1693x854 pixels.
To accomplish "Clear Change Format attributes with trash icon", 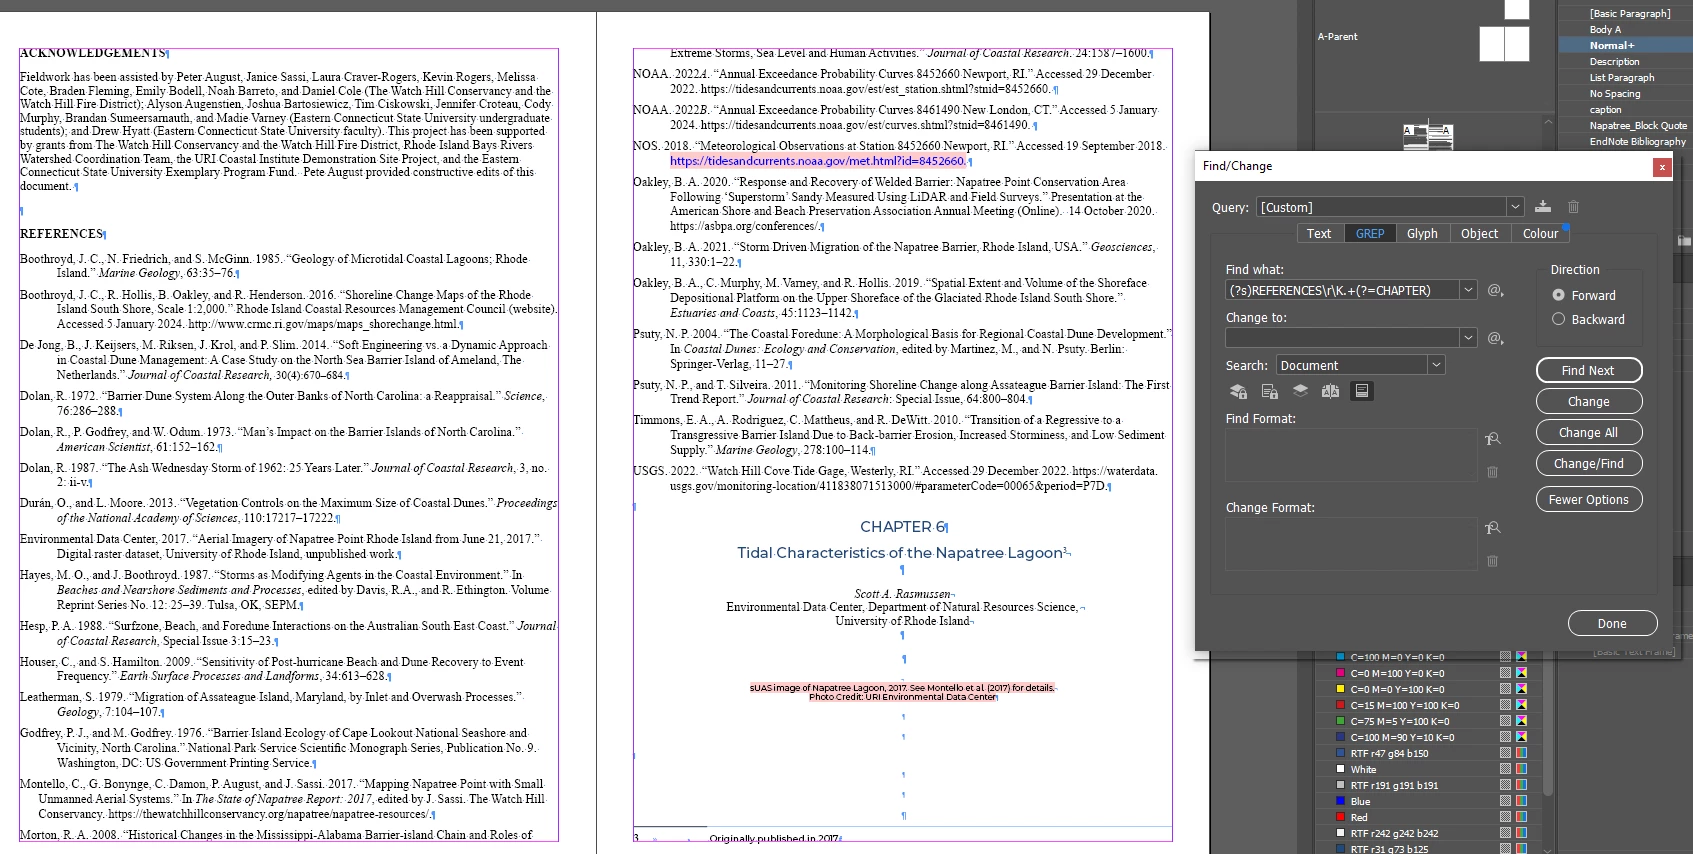I will point(1492,561).
